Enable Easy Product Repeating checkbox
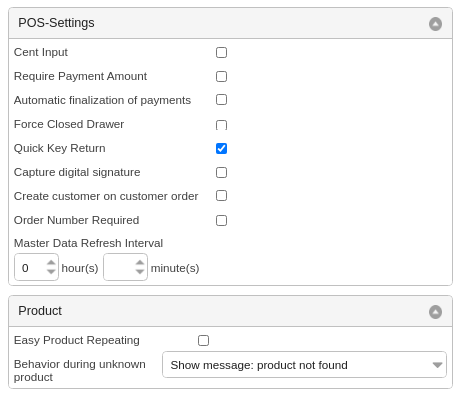460x397 pixels. pos(203,340)
